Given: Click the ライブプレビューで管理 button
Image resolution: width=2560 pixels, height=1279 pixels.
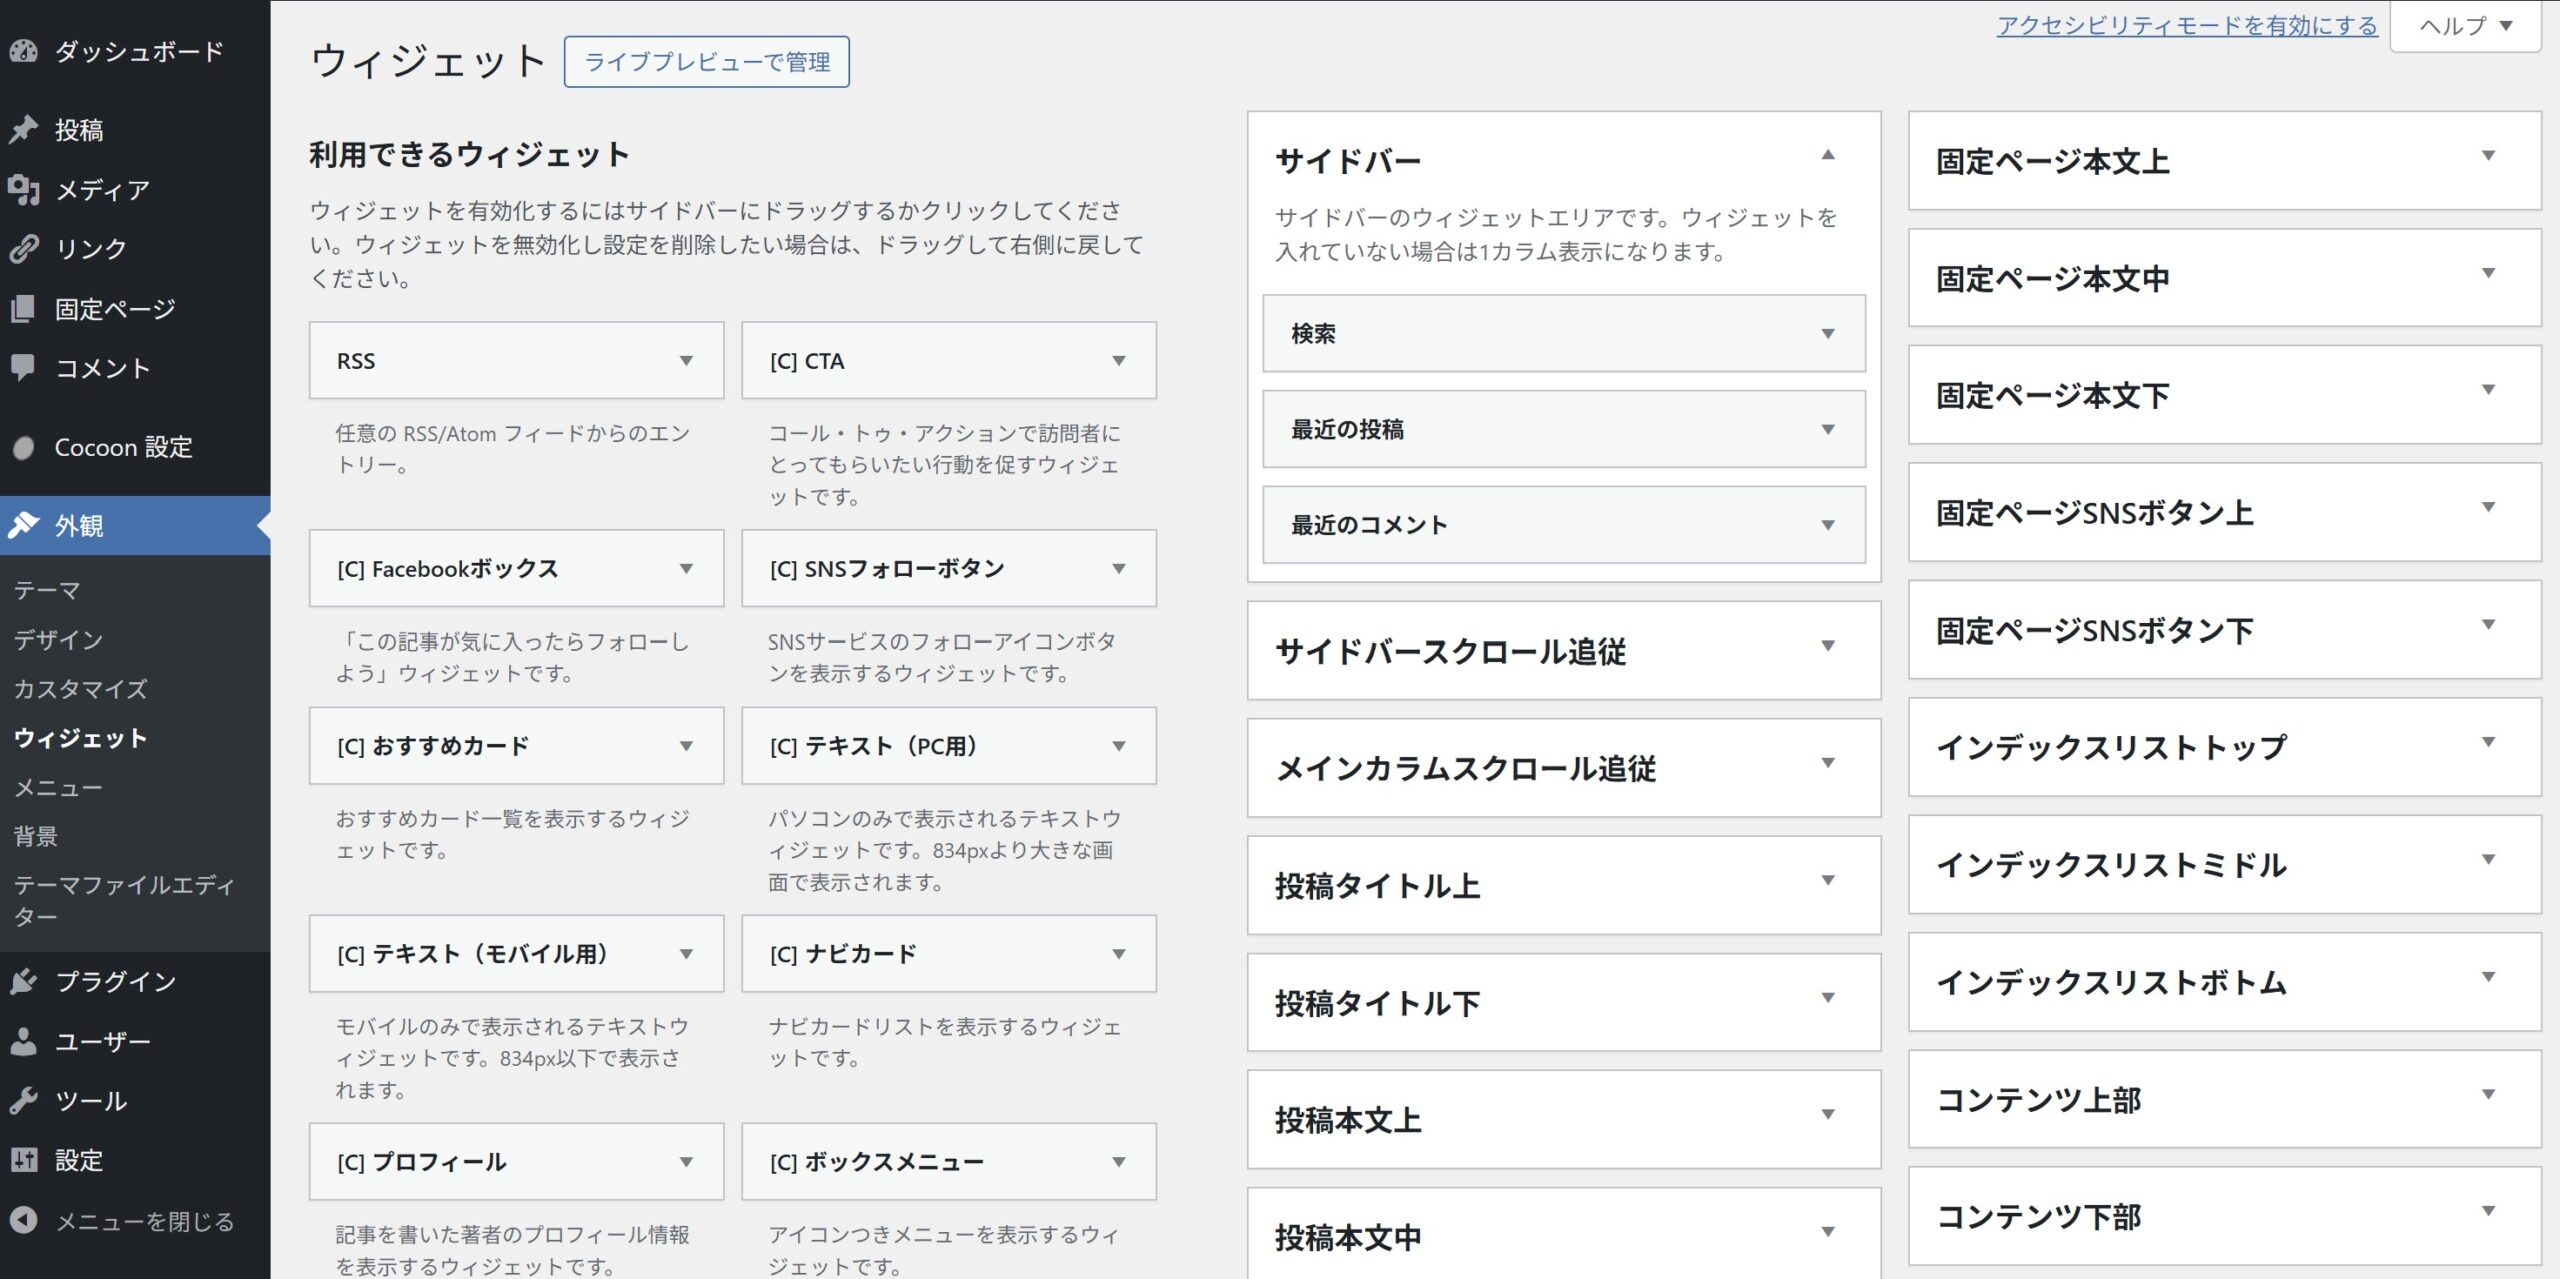Looking at the screenshot, I should [x=706, y=62].
